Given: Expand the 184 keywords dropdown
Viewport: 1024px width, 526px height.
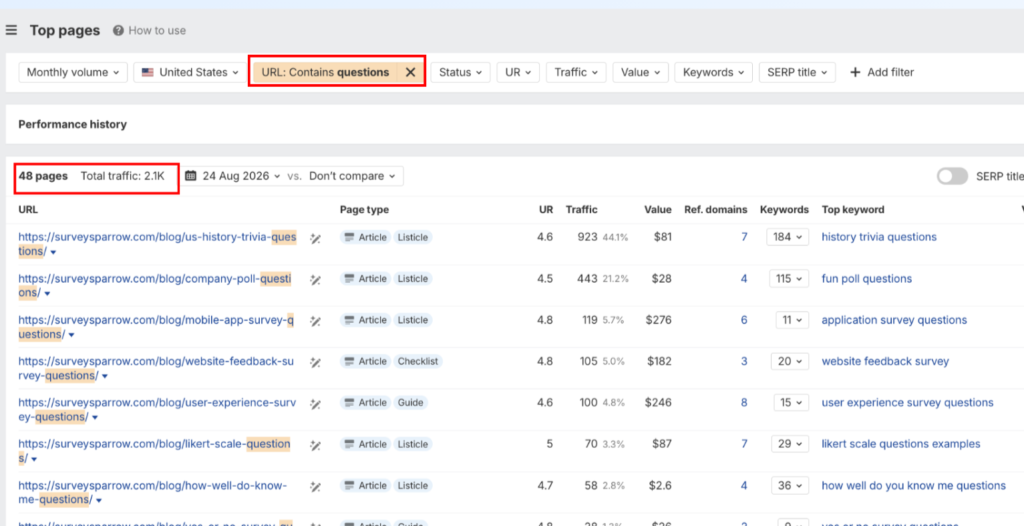Looking at the screenshot, I should click(788, 237).
